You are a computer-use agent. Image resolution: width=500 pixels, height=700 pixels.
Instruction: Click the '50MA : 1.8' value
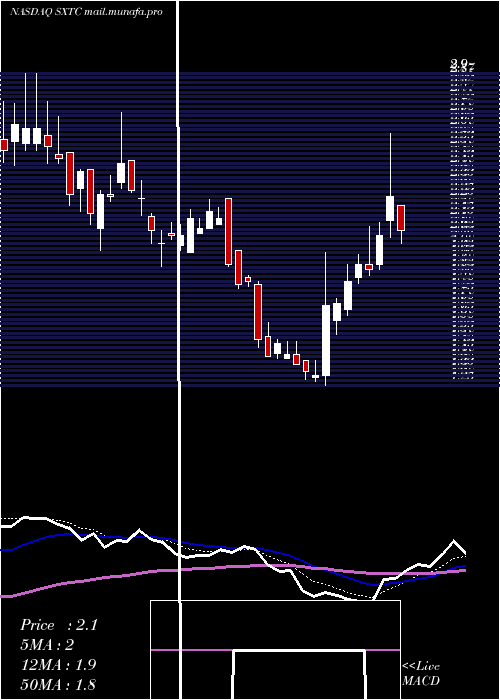point(58,684)
